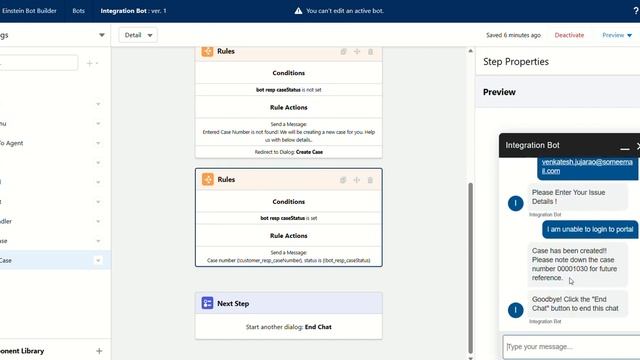Click the 'Goodbye! Click the End Chat' message
Screen dimensions: 640x360
pyautogui.click(x=577, y=304)
